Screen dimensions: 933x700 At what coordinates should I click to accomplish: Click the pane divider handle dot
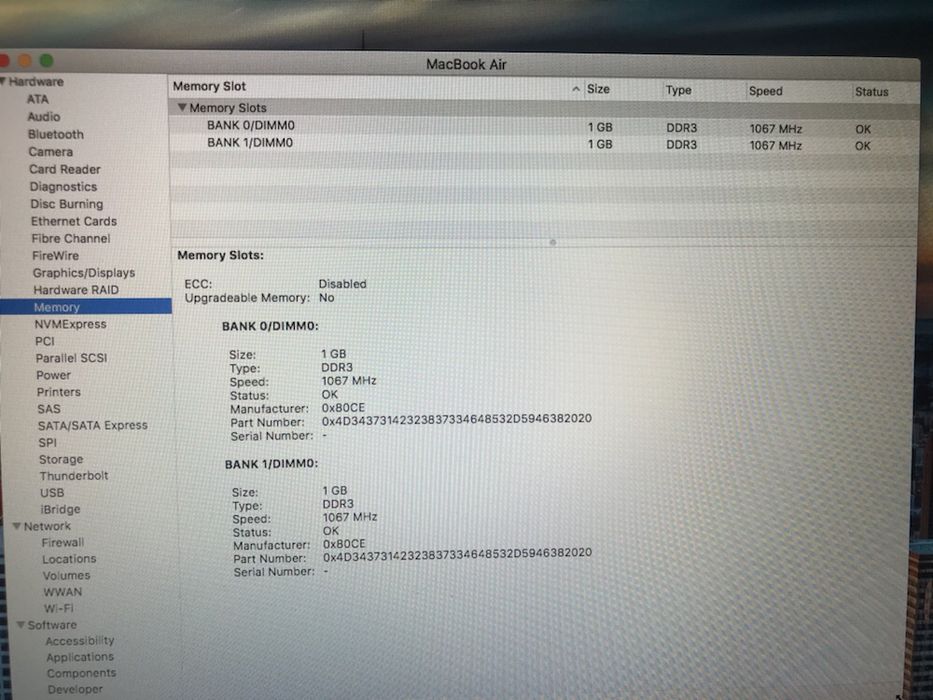coord(553,242)
